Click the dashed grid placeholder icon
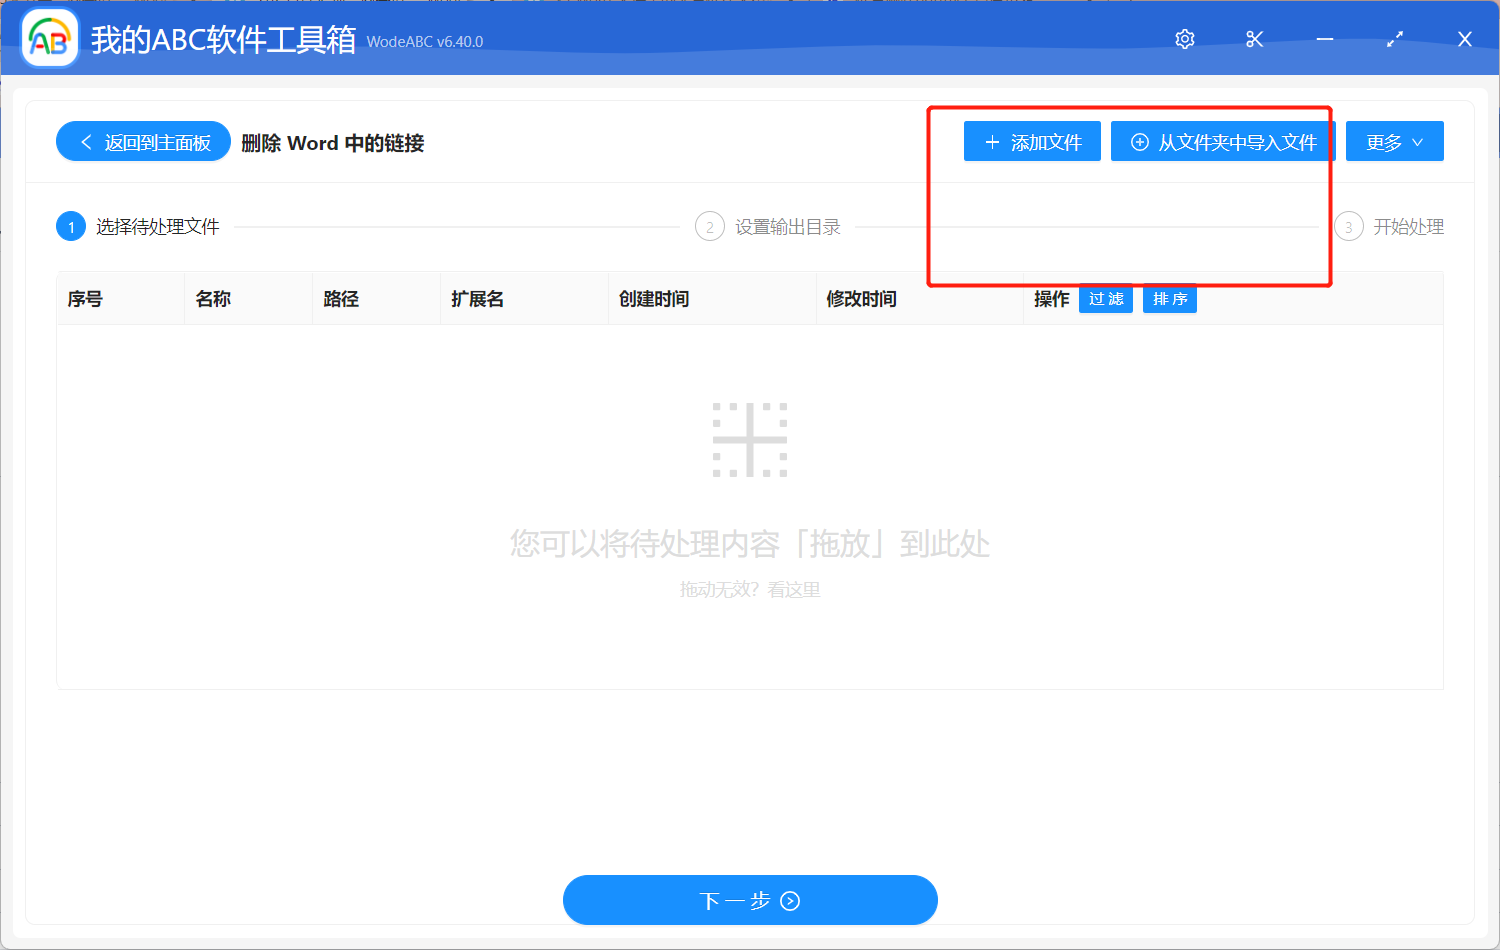Image resolution: width=1500 pixels, height=950 pixels. (750, 438)
